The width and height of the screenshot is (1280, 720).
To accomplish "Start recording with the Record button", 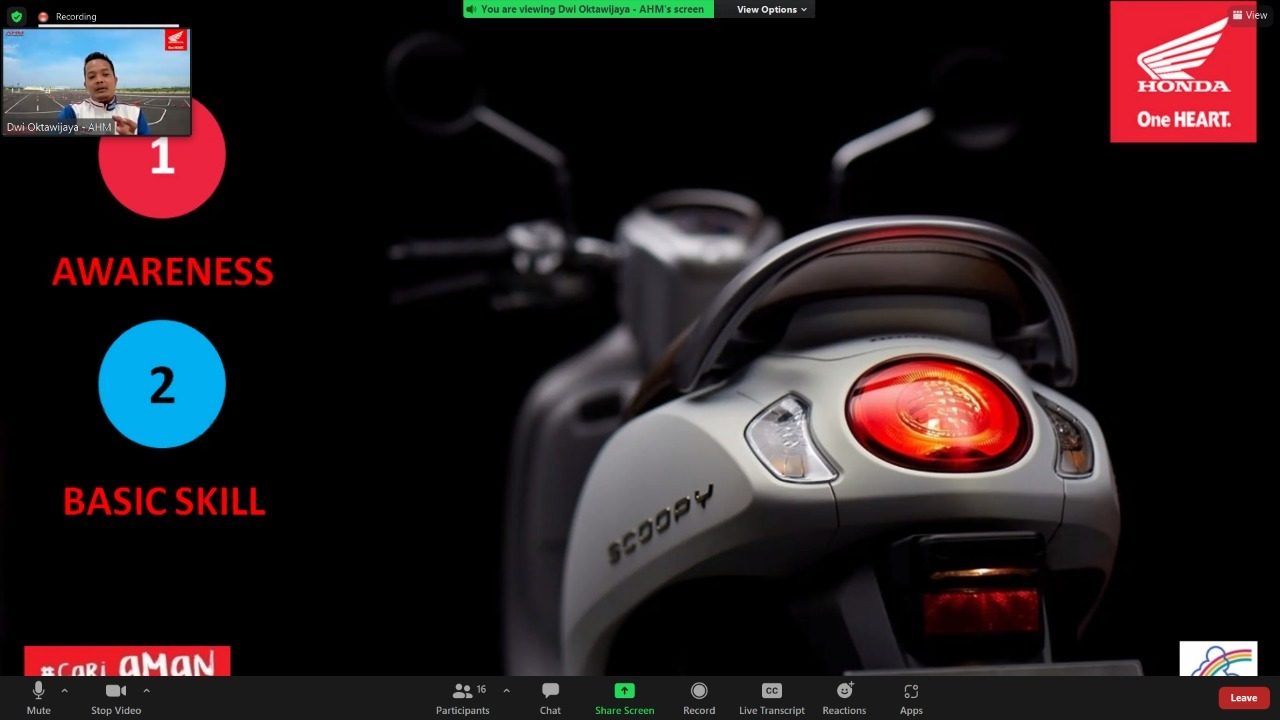I will (699, 698).
